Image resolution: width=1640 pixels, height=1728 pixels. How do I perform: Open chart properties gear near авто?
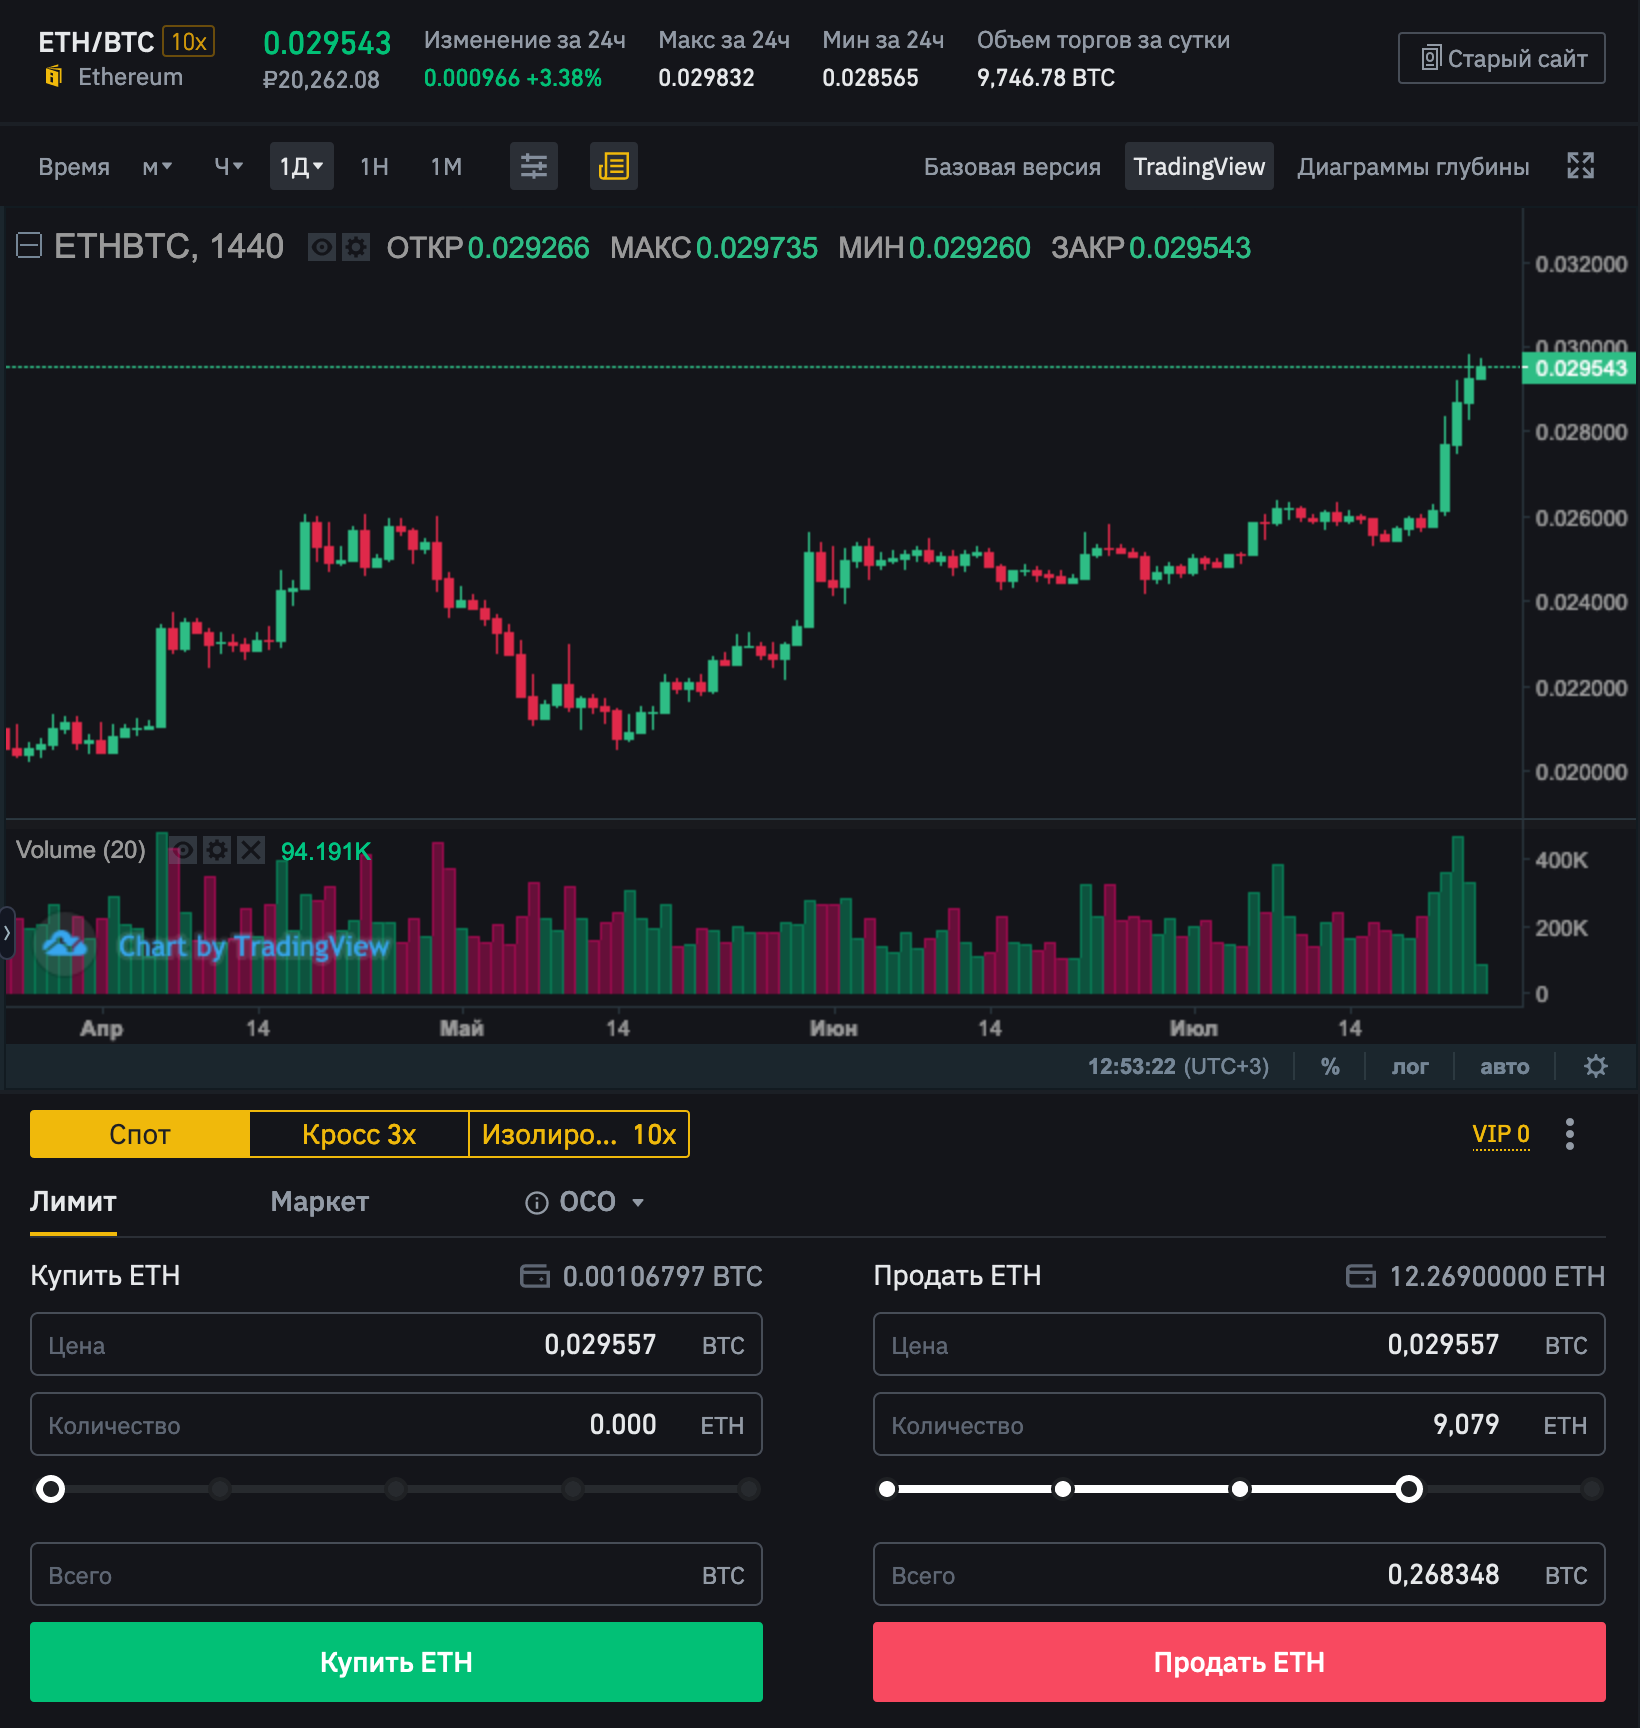[1596, 1066]
